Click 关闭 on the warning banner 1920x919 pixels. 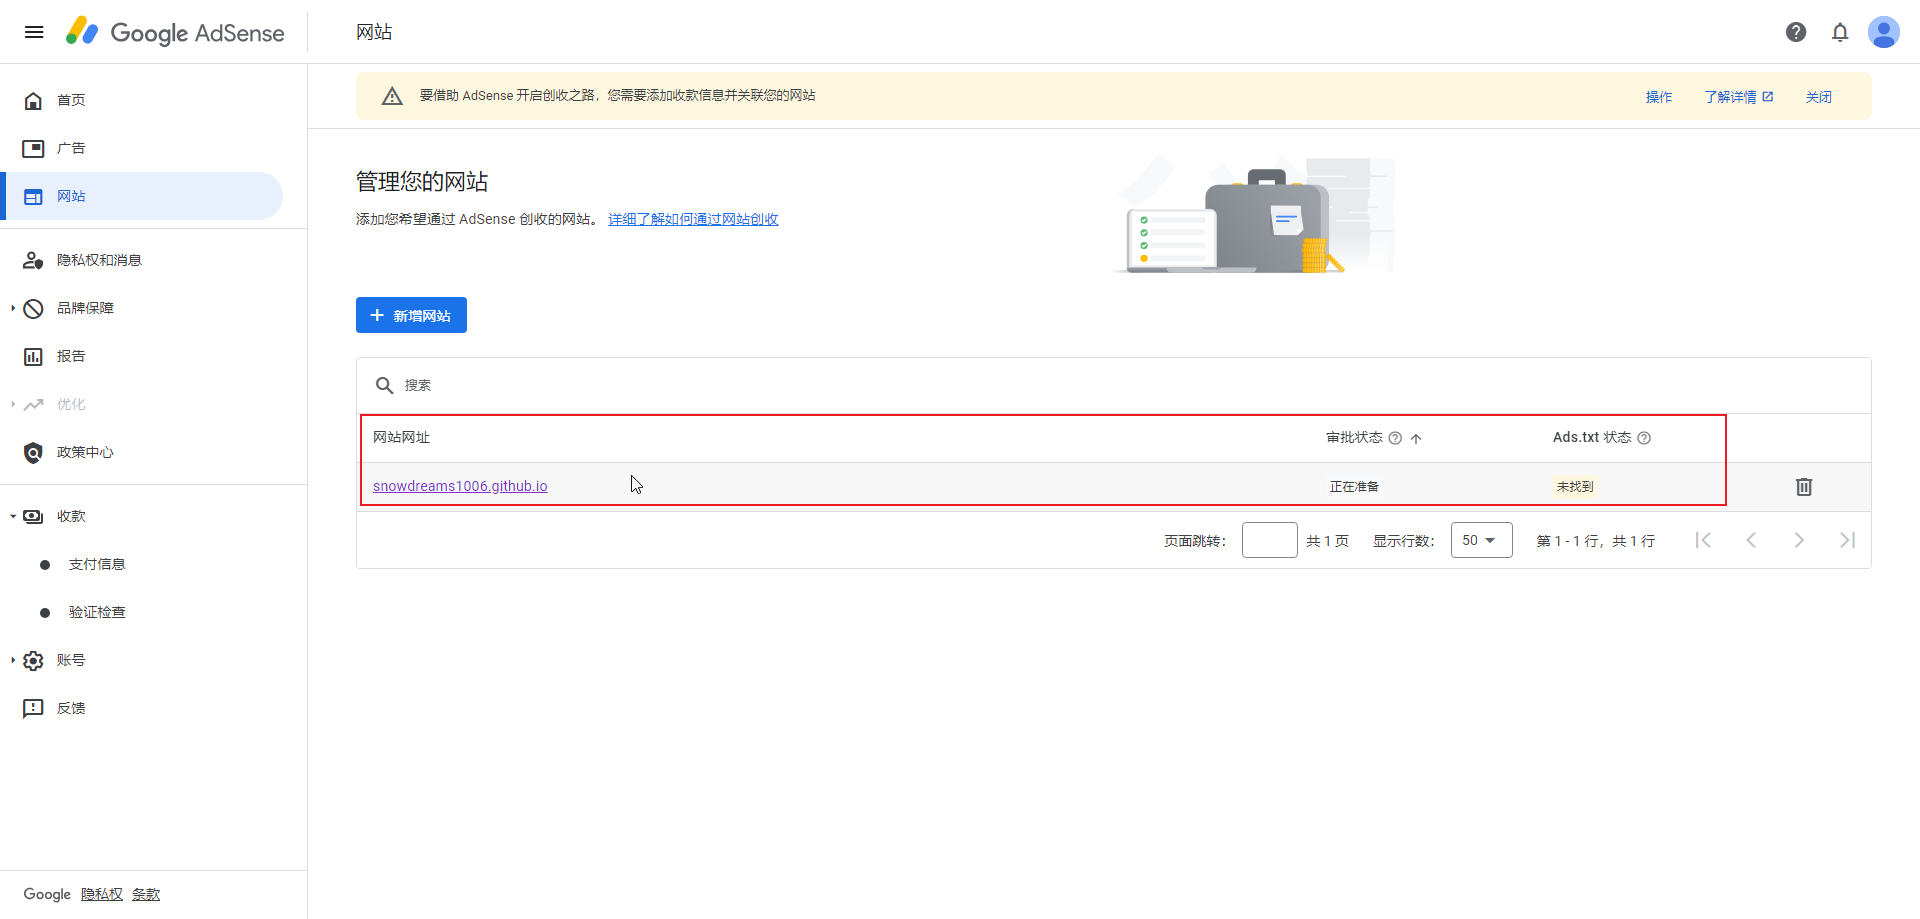click(x=1818, y=97)
